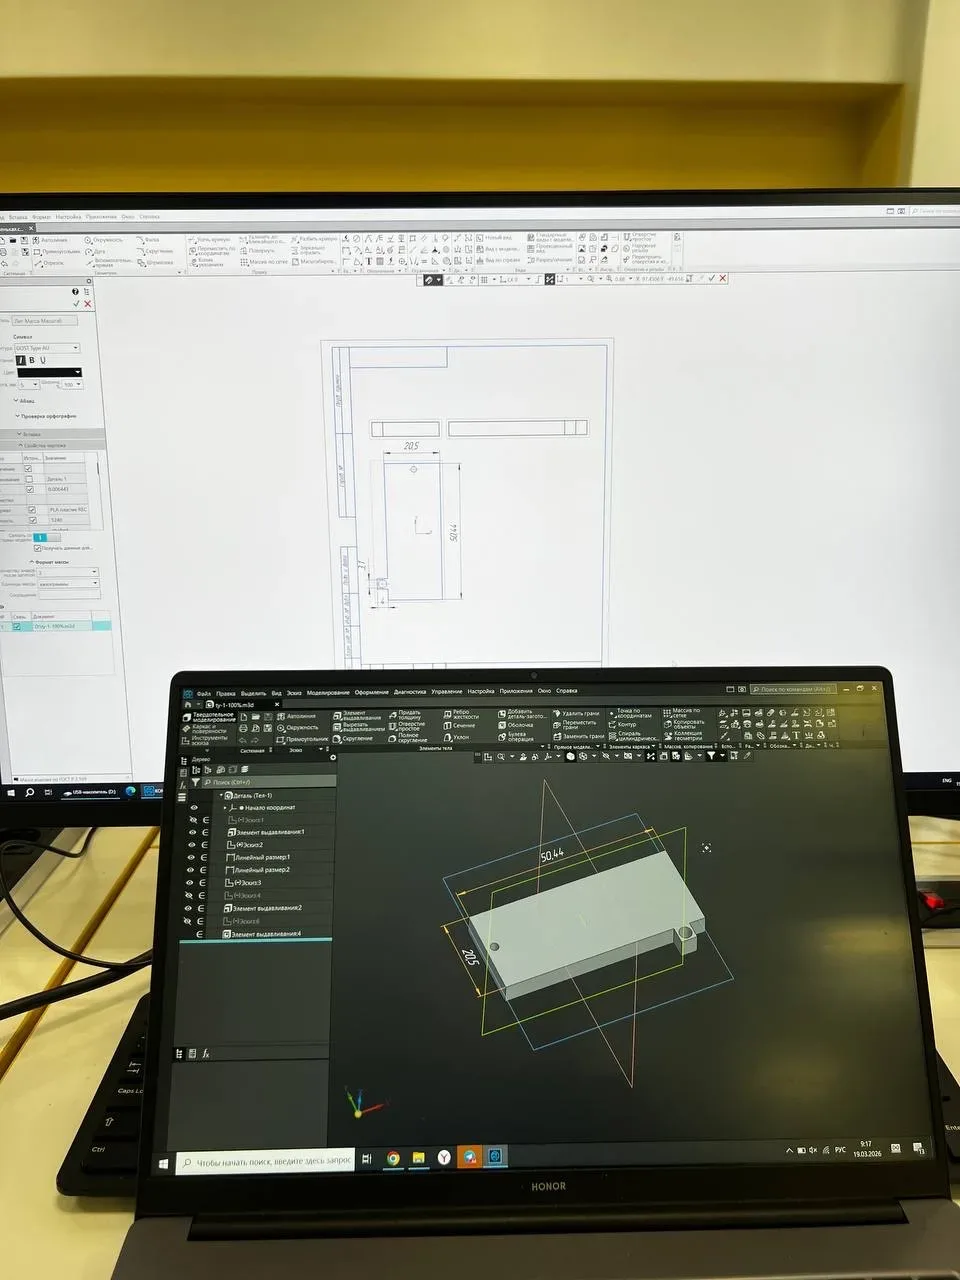
Task: Collapse Деталь (Тел-1) tree node
Action: click(220, 795)
